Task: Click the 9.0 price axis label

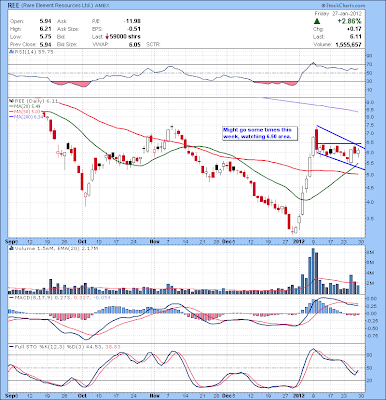Action: click(x=370, y=103)
